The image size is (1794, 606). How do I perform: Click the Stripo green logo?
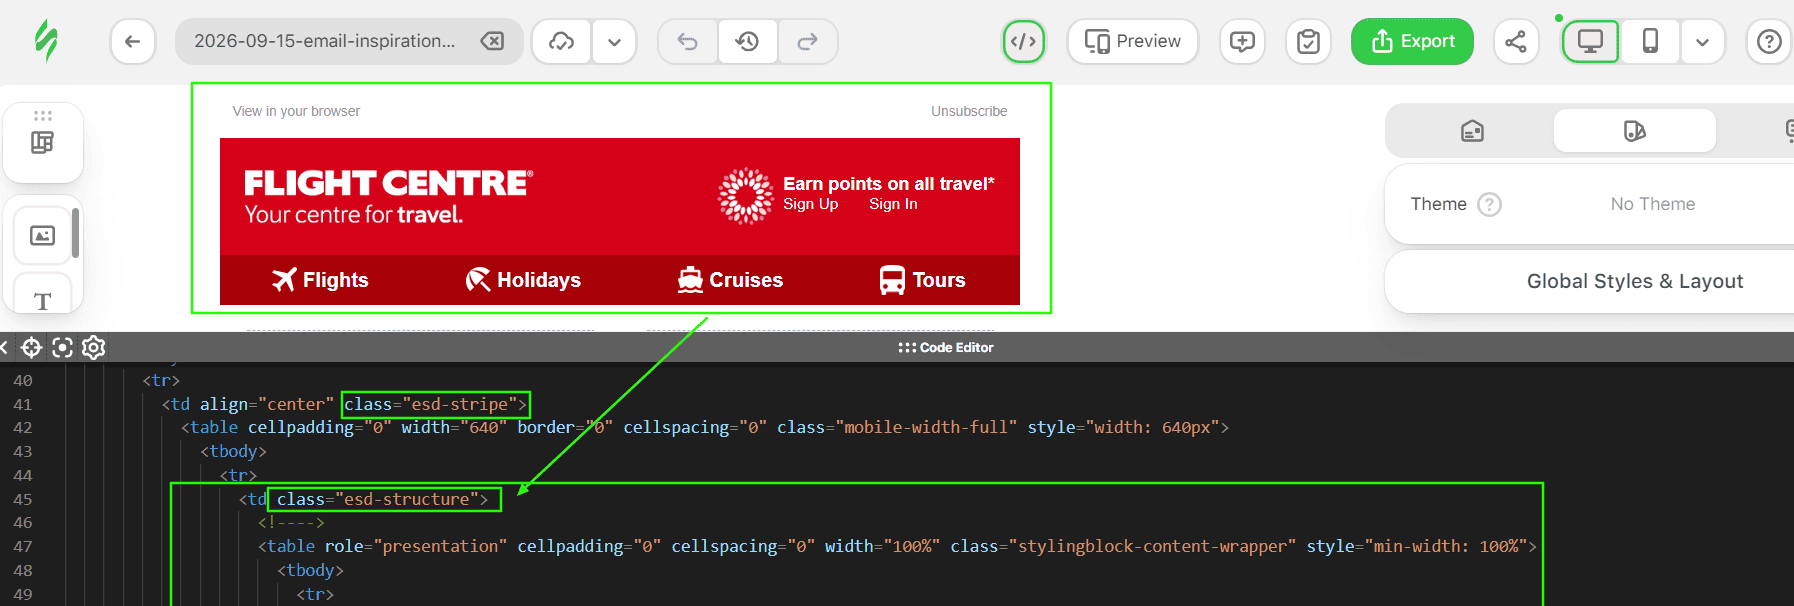tap(46, 41)
